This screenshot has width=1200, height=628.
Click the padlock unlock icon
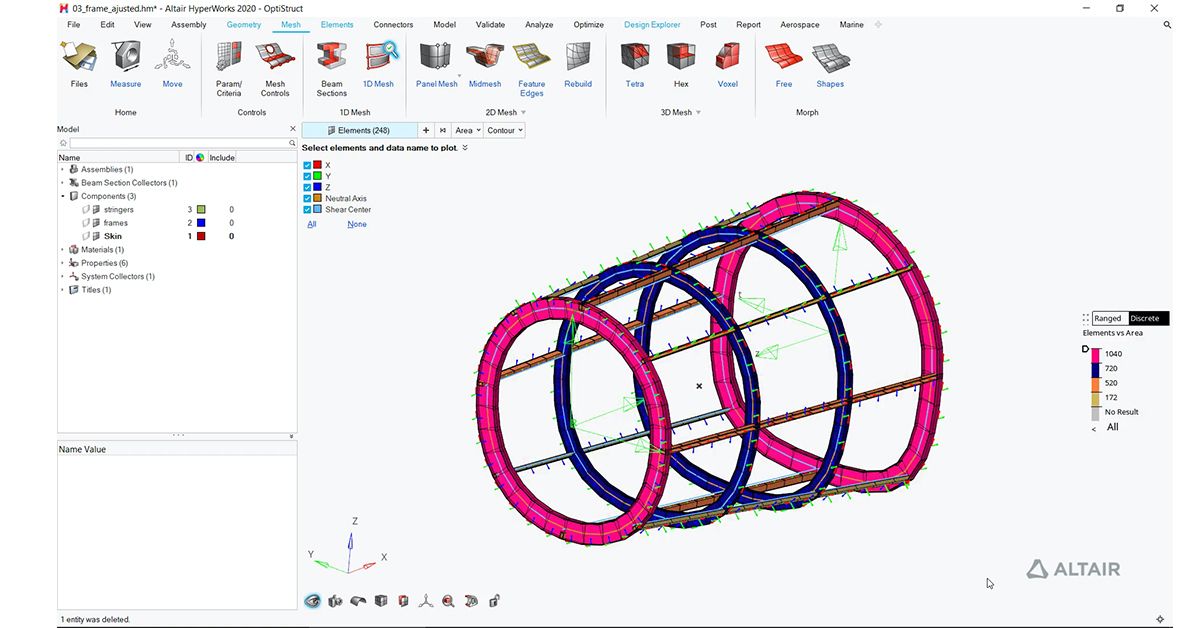(494, 601)
